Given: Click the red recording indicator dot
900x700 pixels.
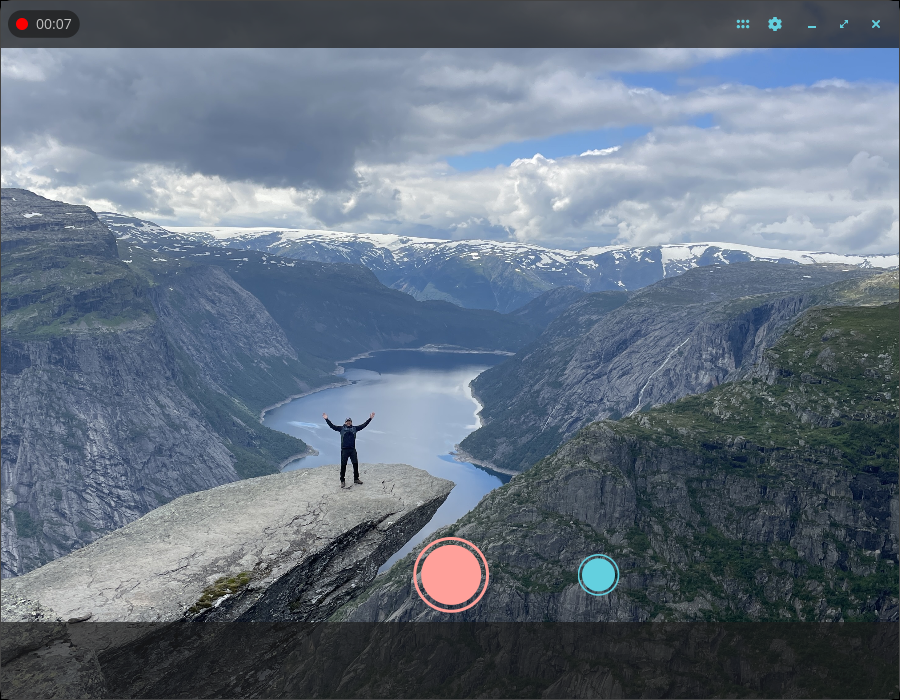Looking at the screenshot, I should click(22, 24).
